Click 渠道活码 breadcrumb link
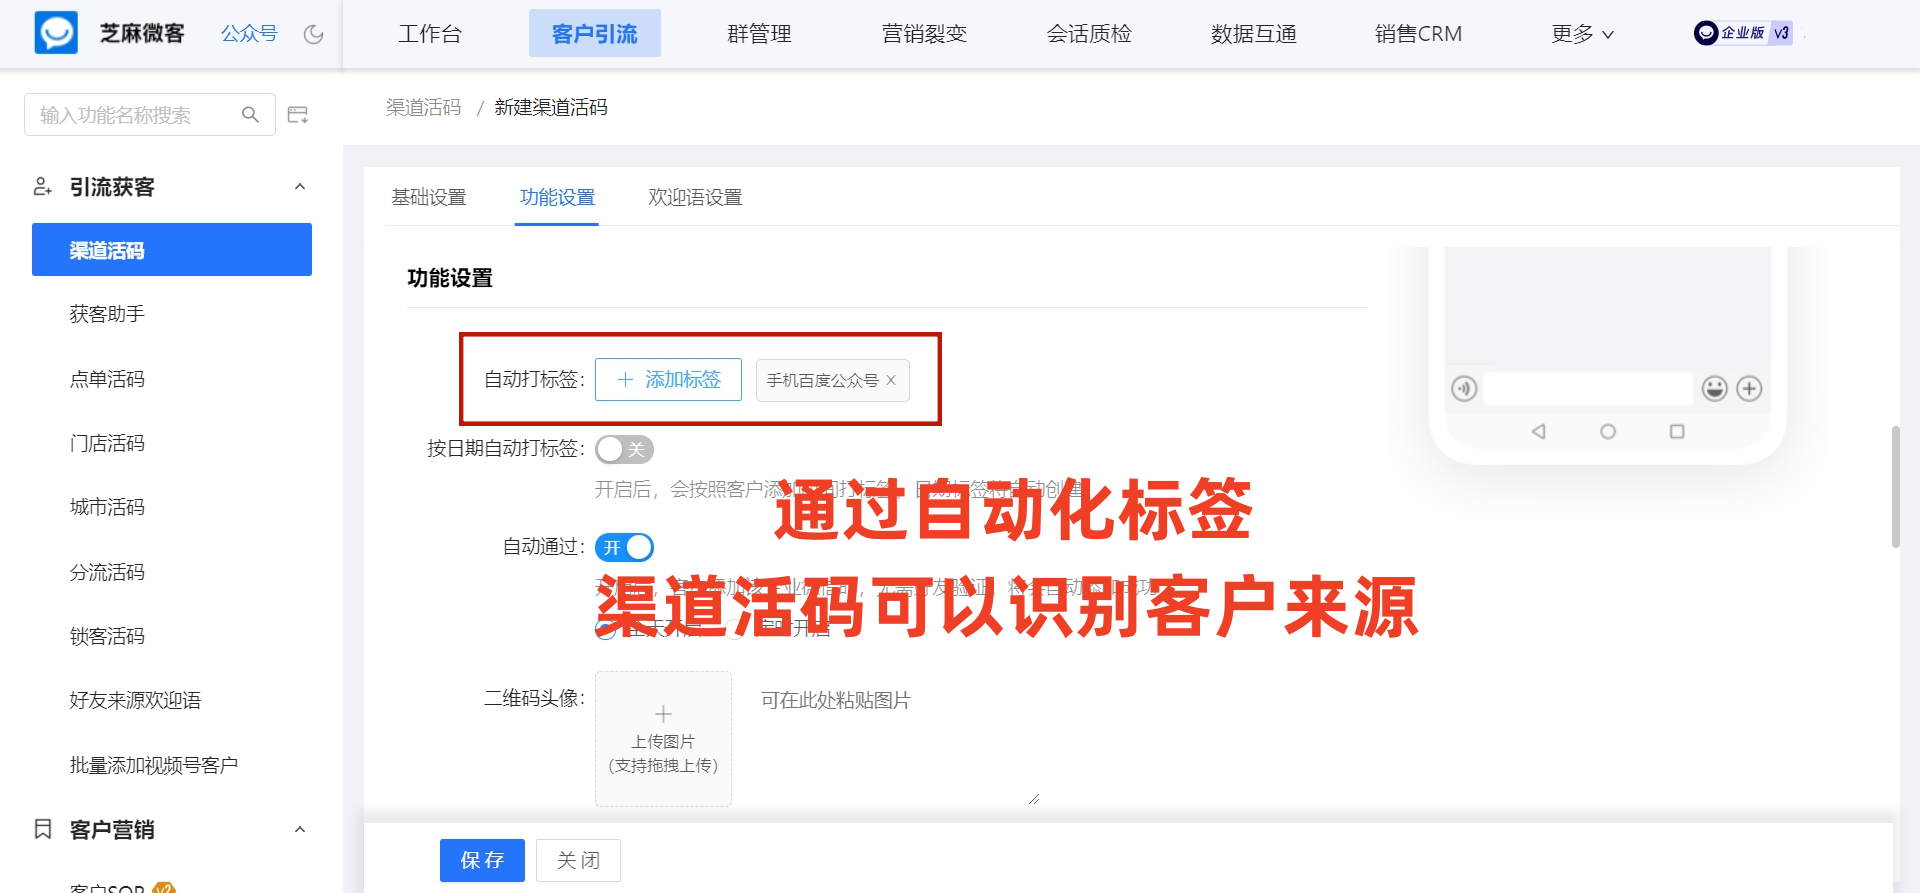The height and width of the screenshot is (893, 1920). [424, 107]
